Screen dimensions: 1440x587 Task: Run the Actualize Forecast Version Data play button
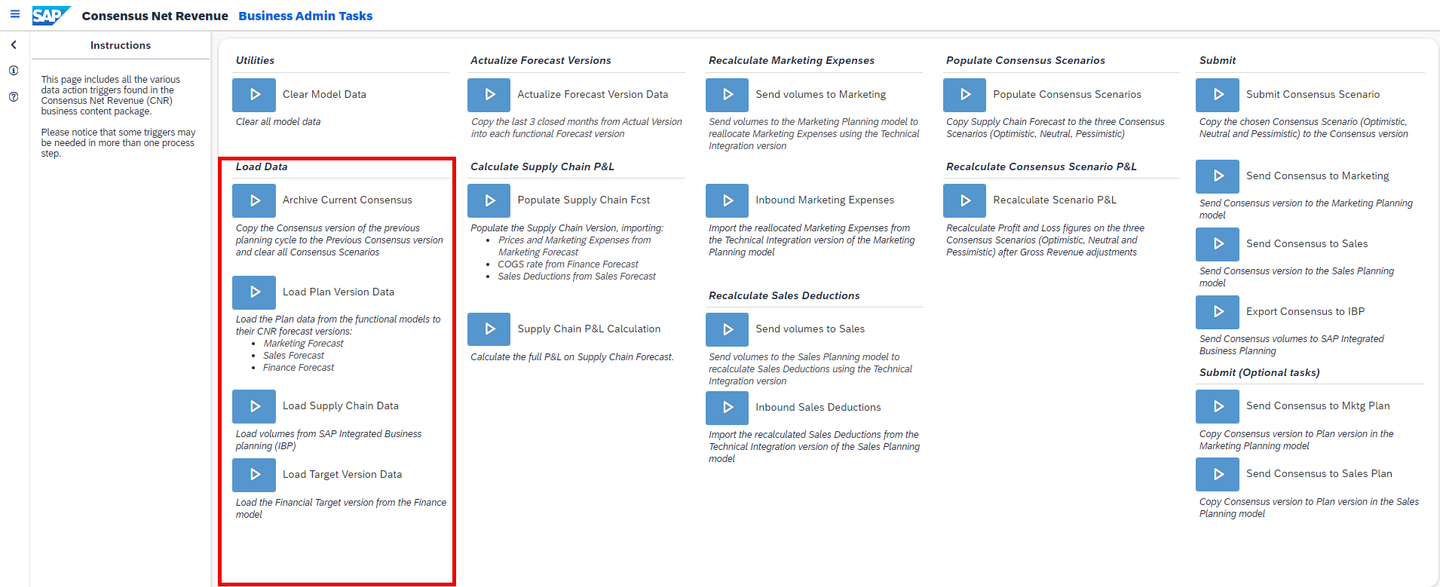489,95
